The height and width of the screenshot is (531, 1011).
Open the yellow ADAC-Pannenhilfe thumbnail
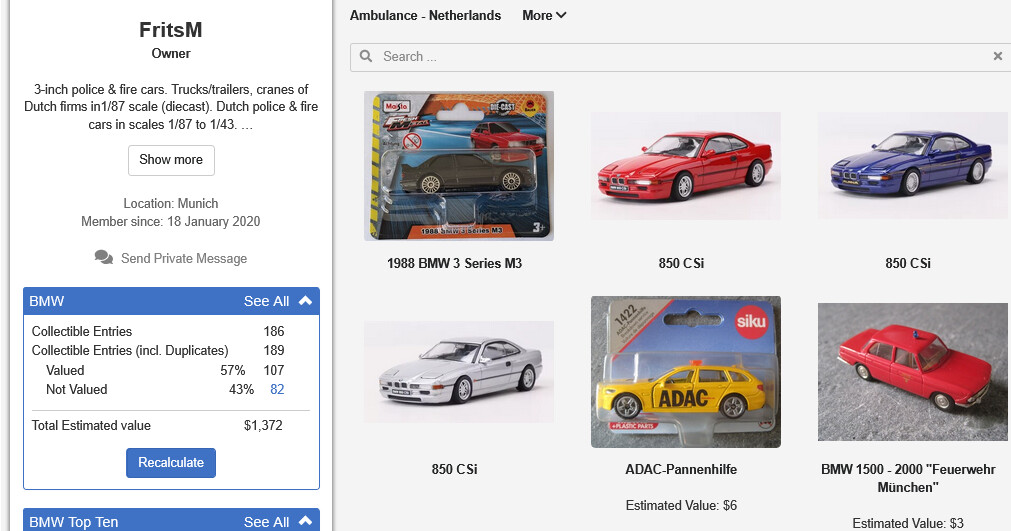tap(685, 371)
